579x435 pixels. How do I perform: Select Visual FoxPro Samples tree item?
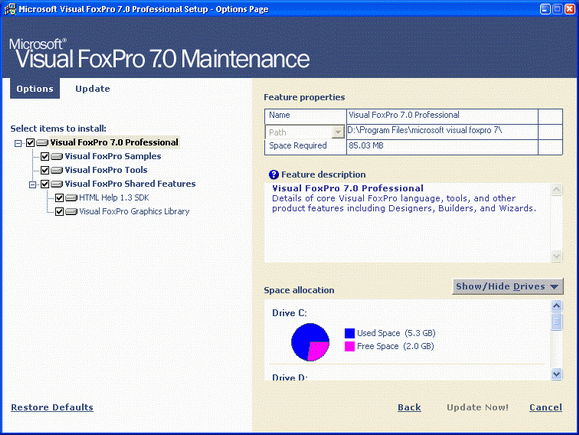coord(113,156)
